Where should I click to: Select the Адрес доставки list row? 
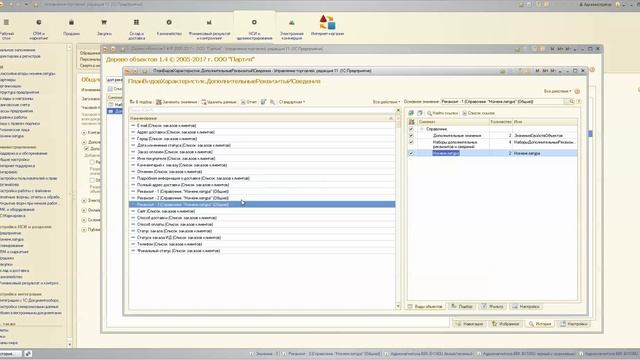click(262, 132)
